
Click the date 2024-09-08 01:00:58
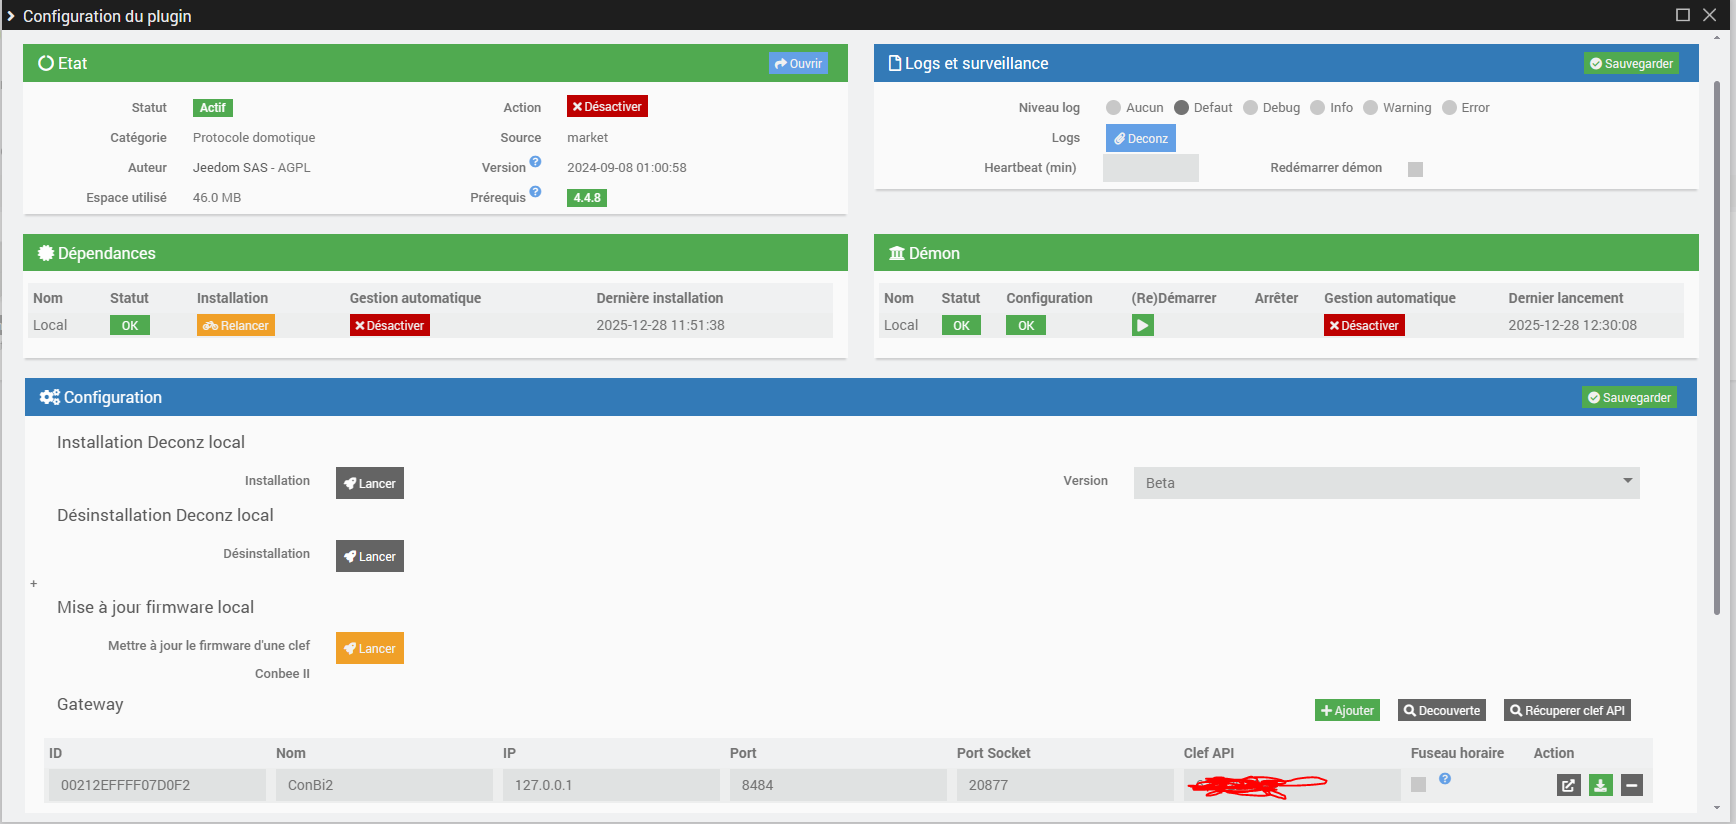627,168
